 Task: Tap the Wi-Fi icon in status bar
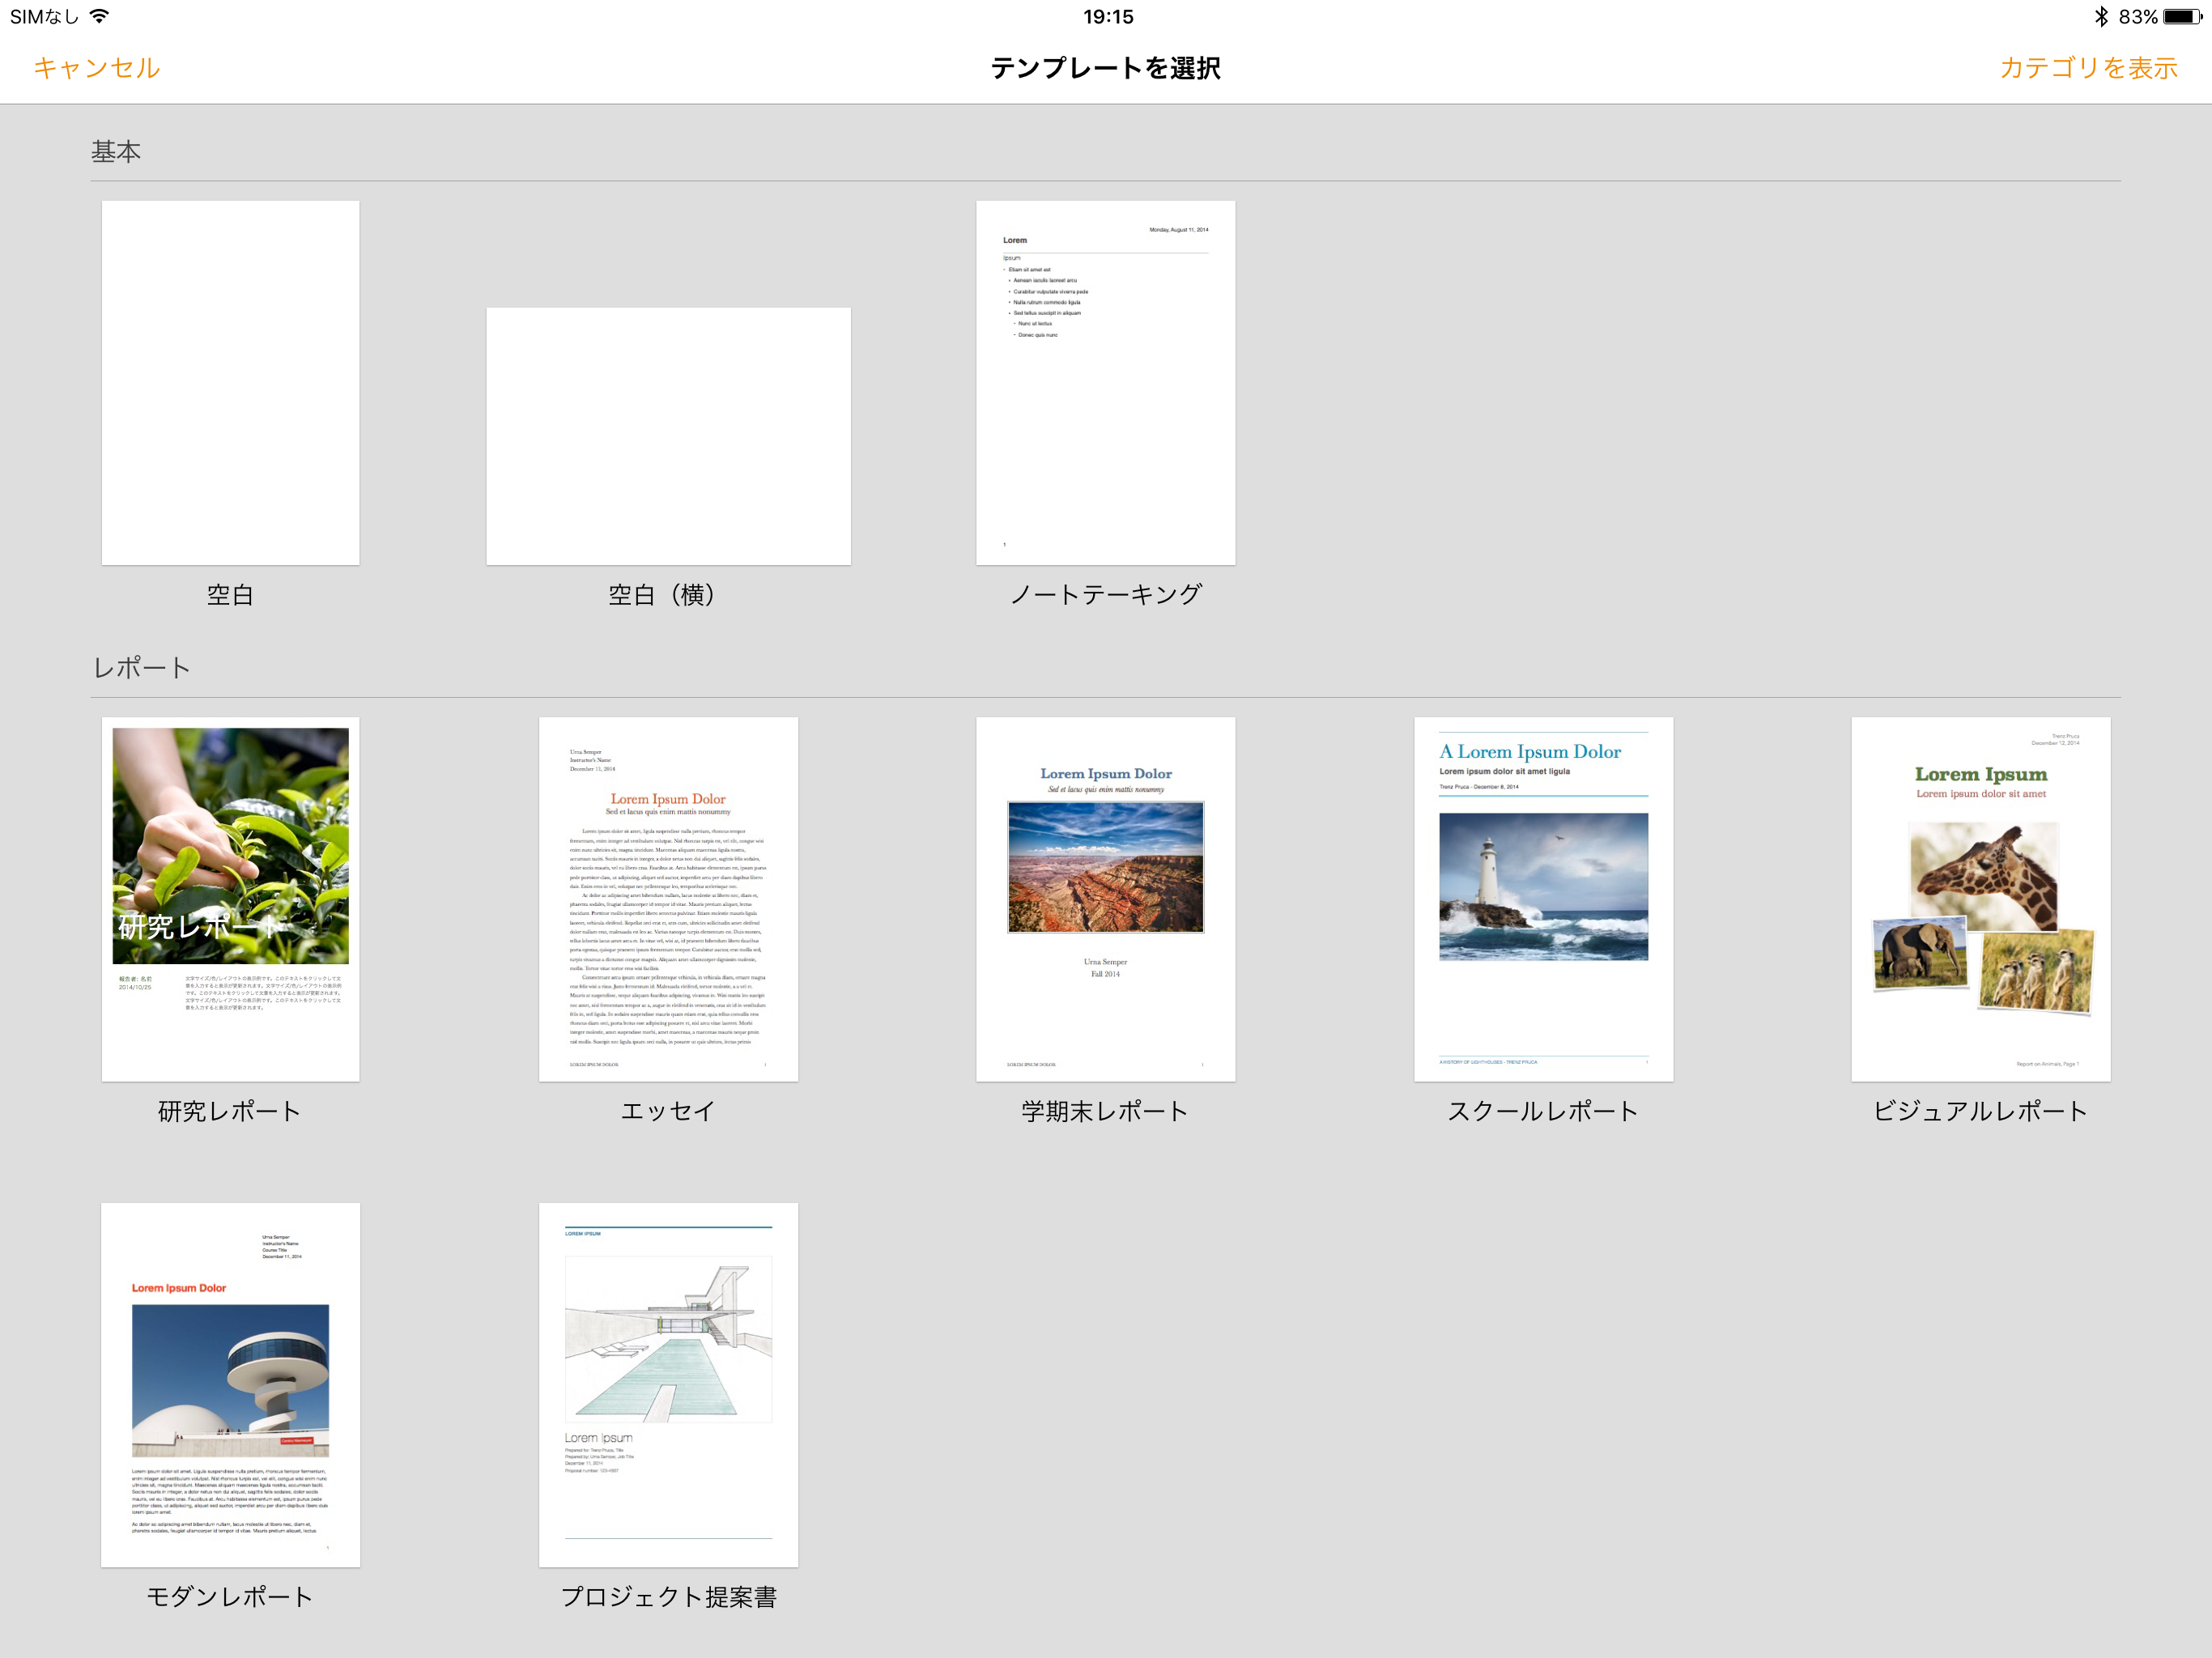[x=99, y=16]
